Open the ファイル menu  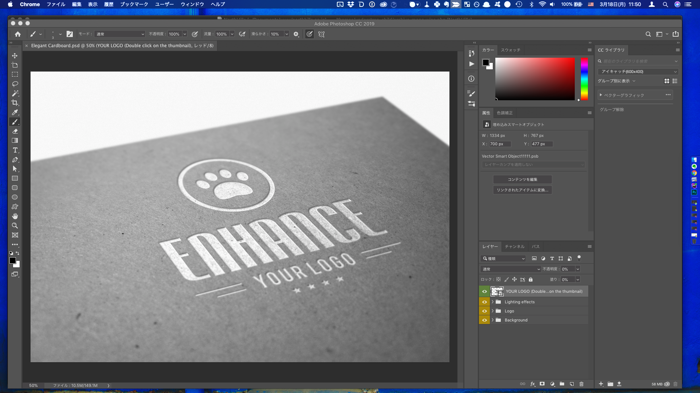56,4
